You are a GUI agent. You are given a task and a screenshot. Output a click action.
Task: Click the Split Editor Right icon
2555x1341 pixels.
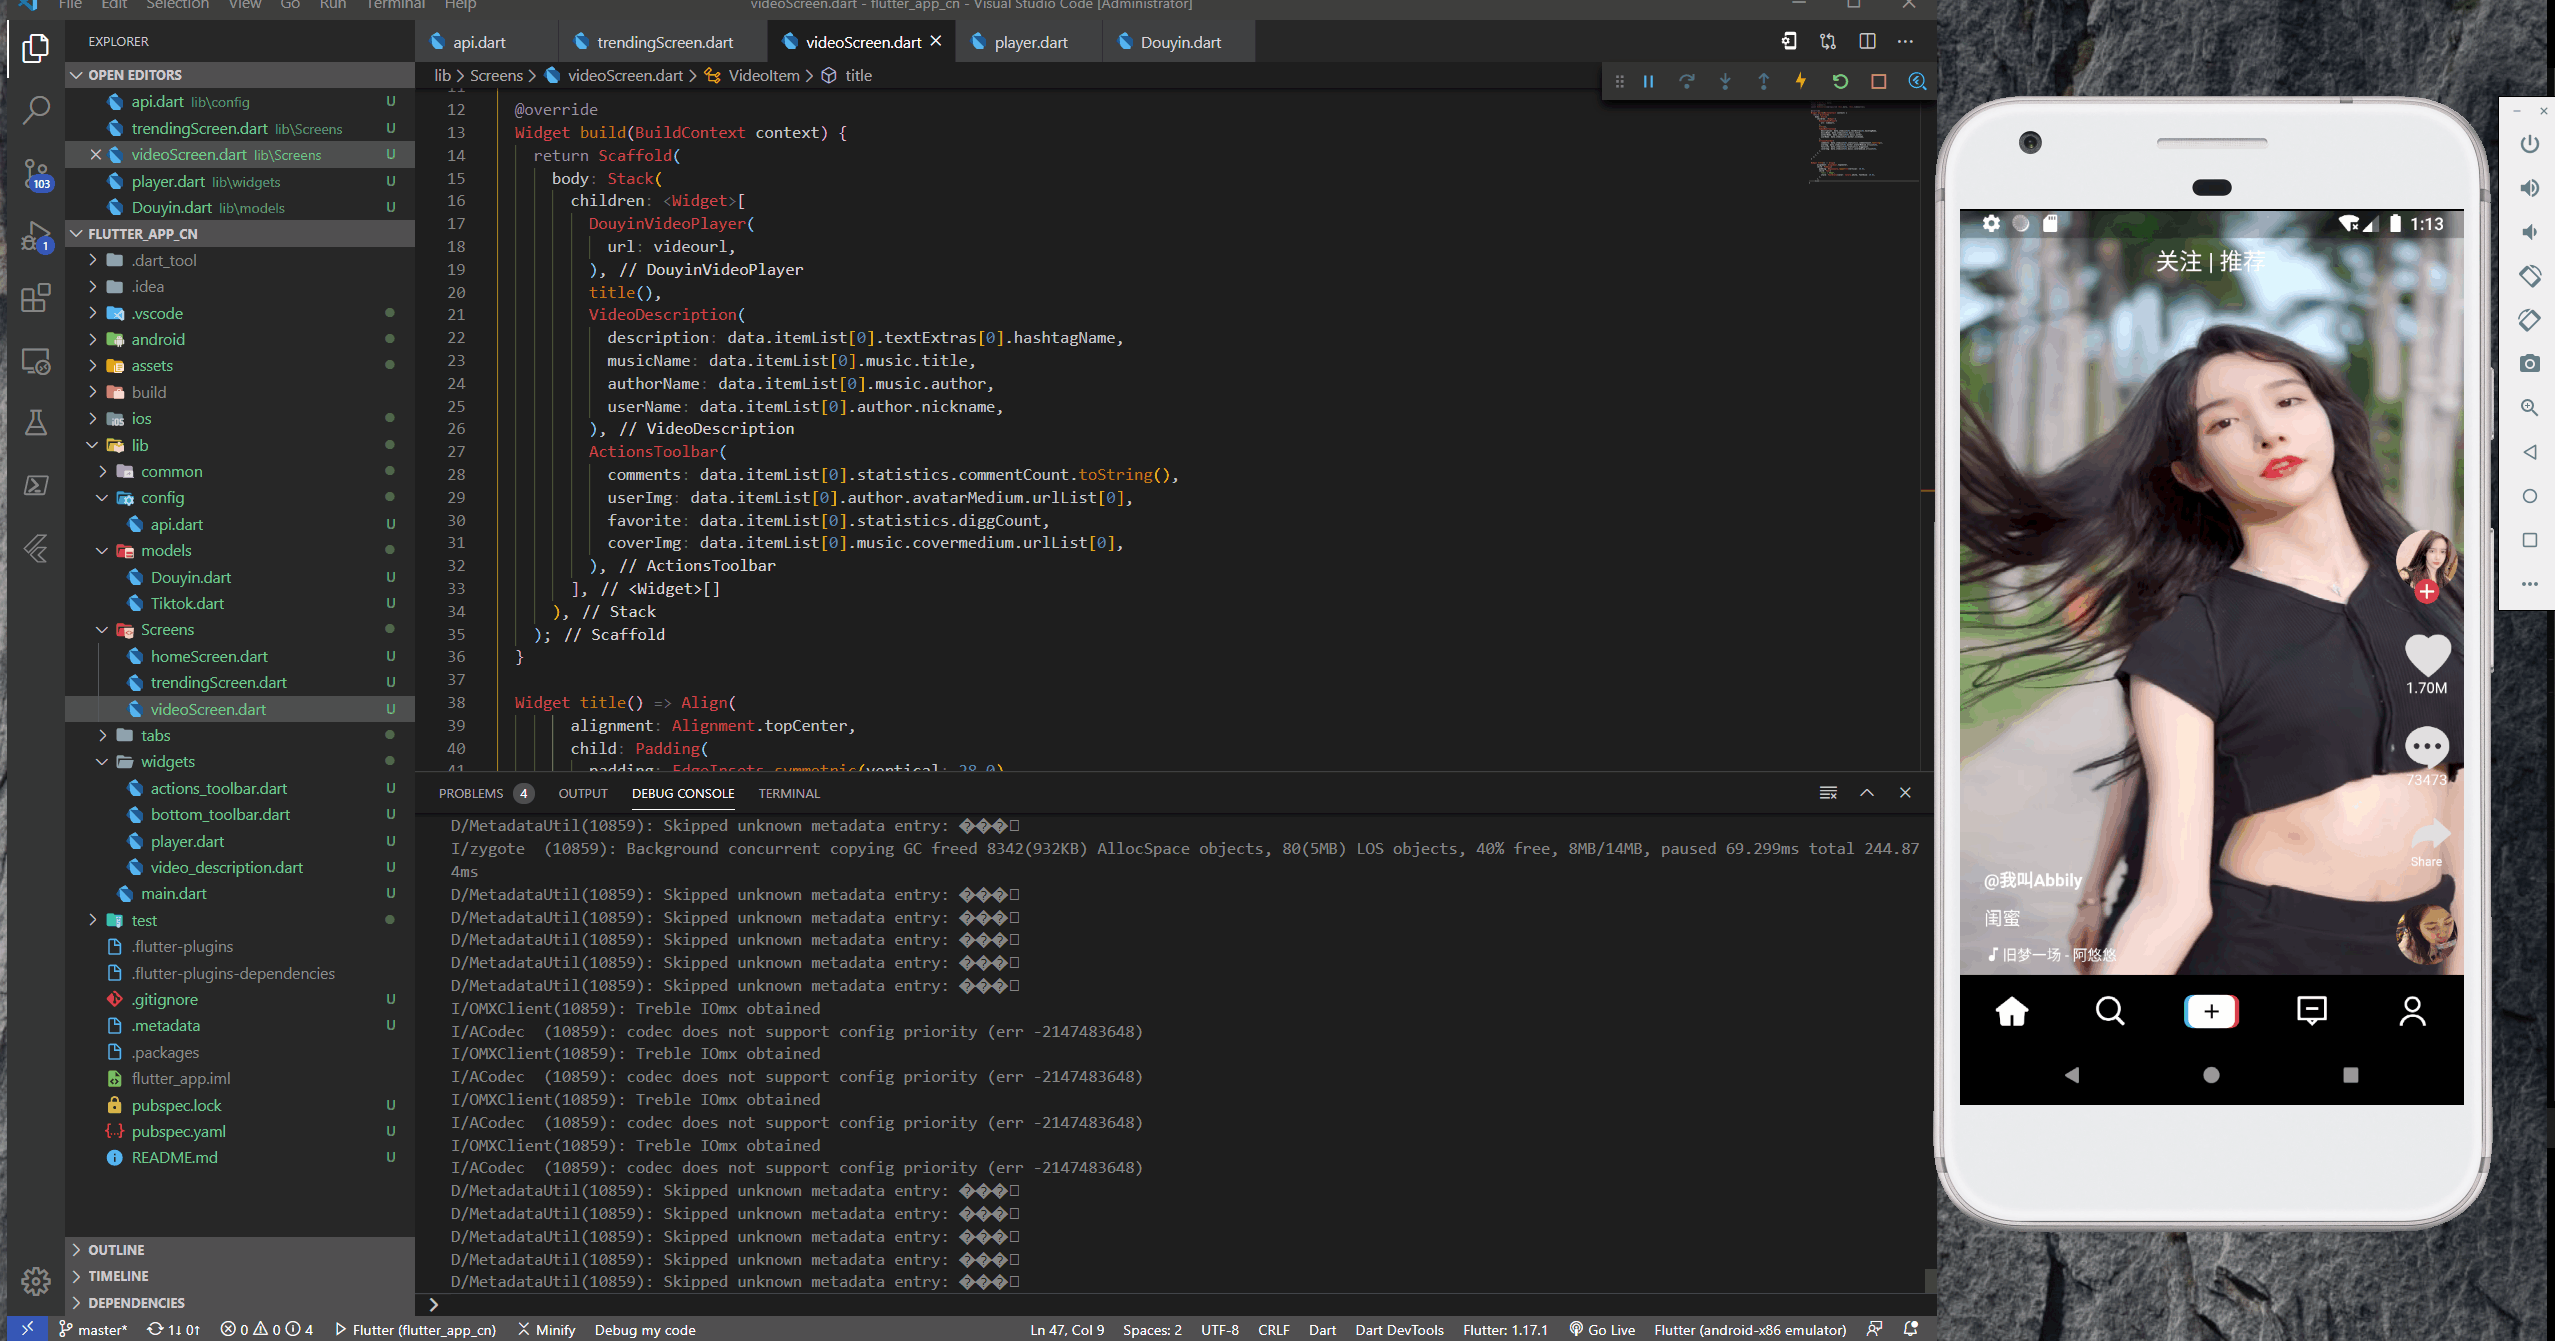[x=1867, y=42]
